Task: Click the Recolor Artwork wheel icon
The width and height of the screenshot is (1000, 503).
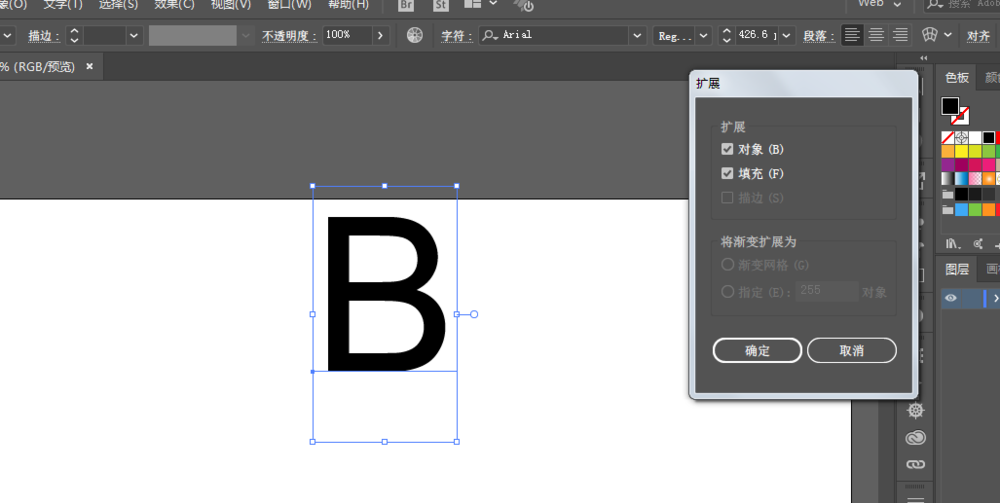Action: [415, 35]
